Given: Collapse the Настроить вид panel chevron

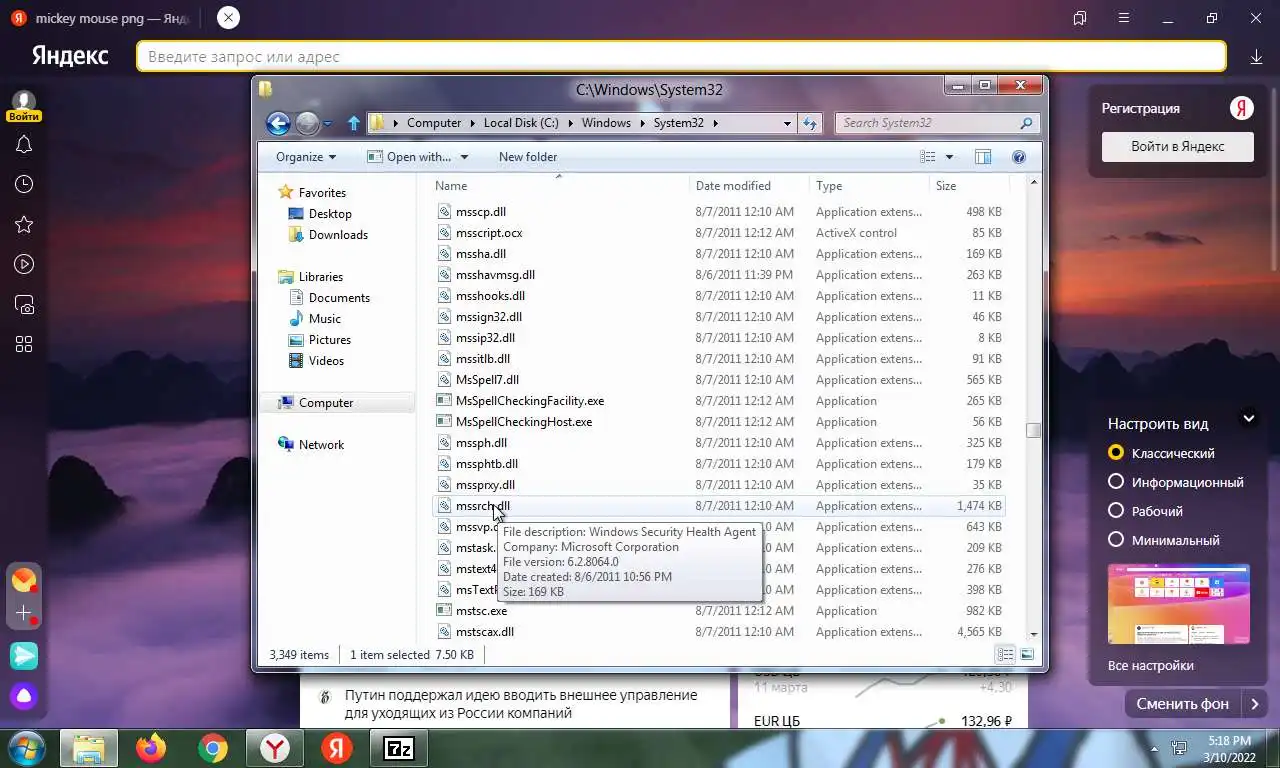Looking at the screenshot, I should [1249, 419].
